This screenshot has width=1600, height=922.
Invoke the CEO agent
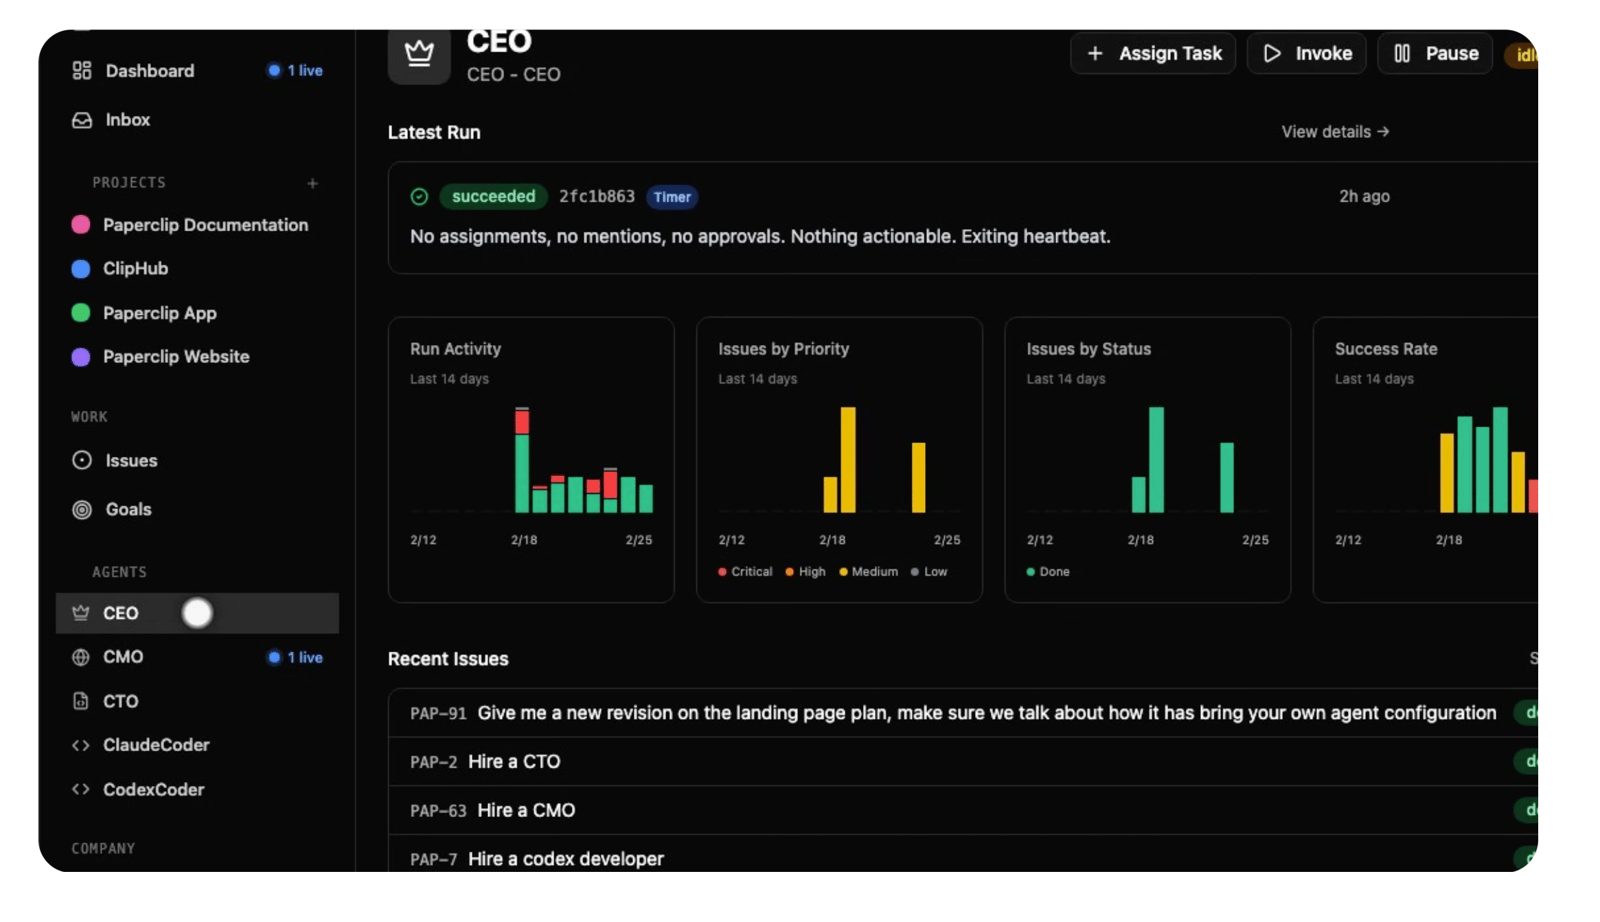tap(1306, 54)
